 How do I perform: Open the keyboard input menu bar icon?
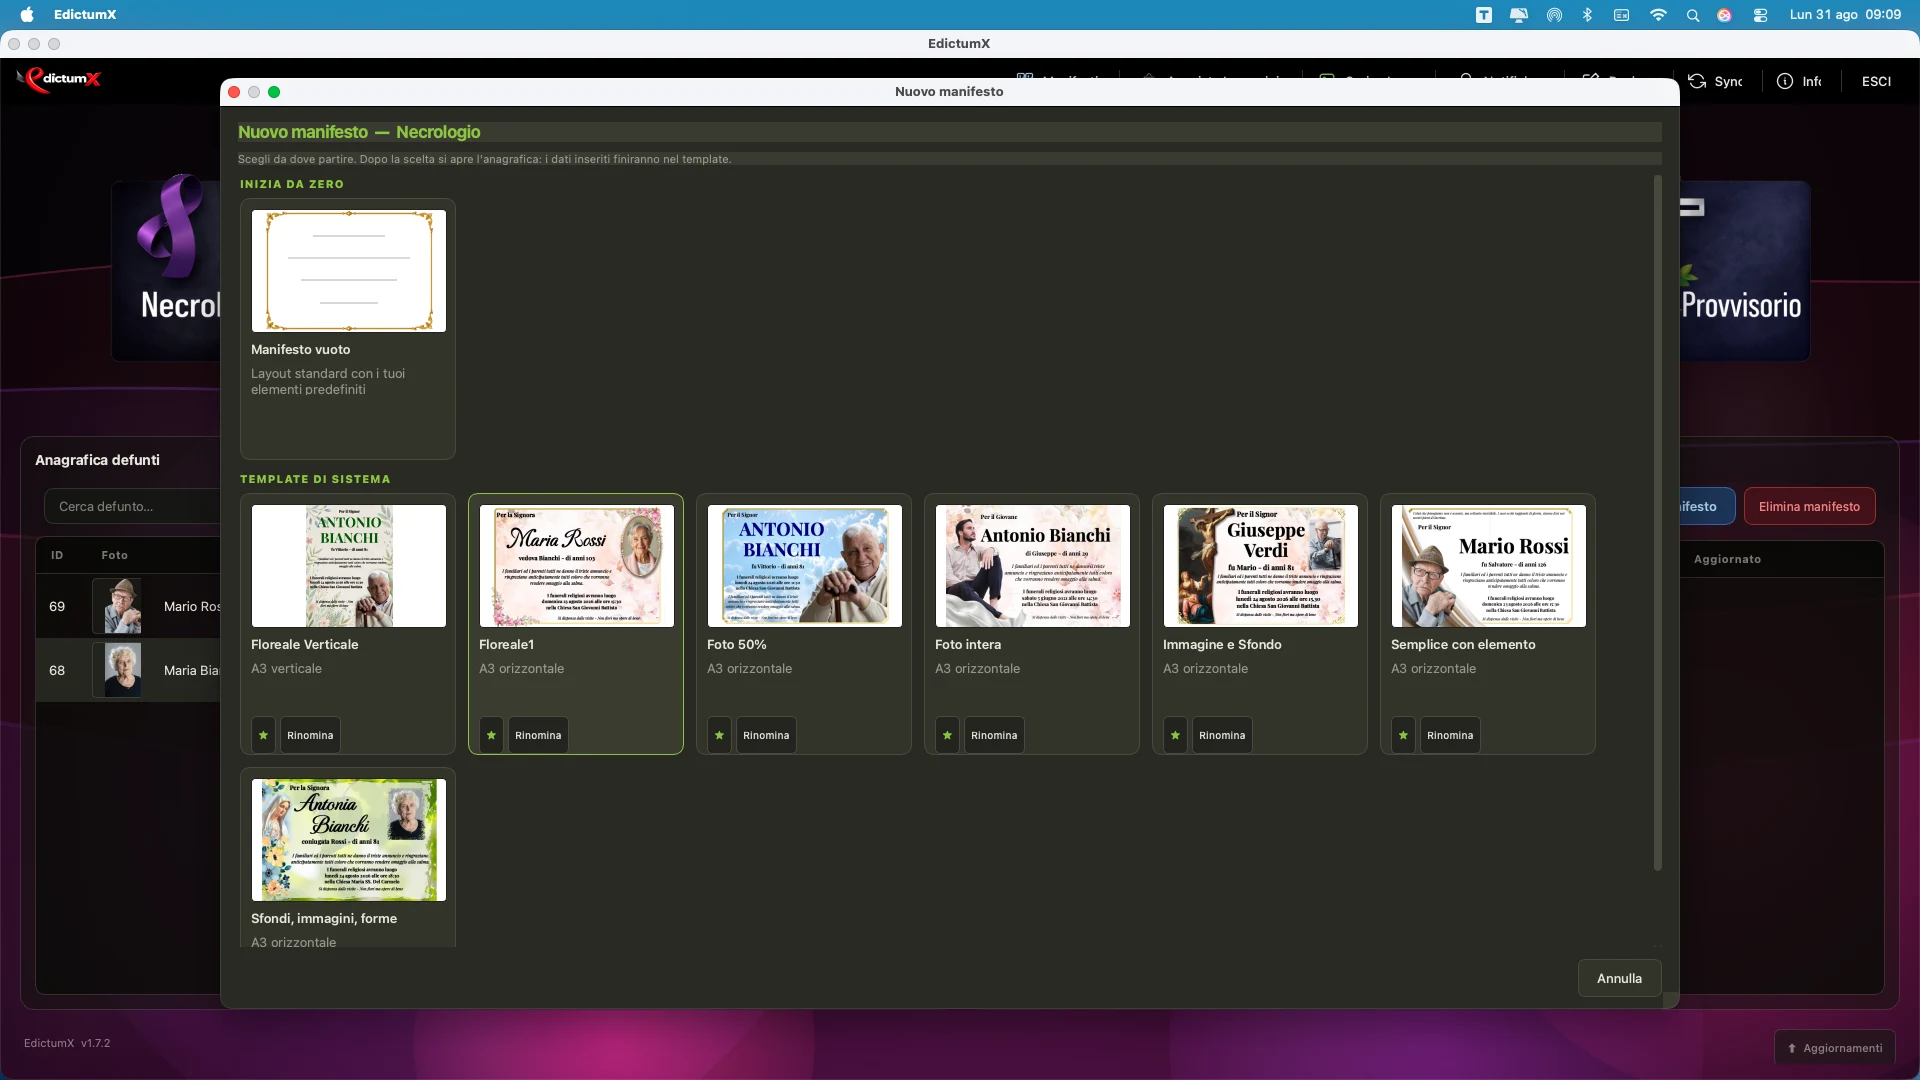tap(1622, 15)
